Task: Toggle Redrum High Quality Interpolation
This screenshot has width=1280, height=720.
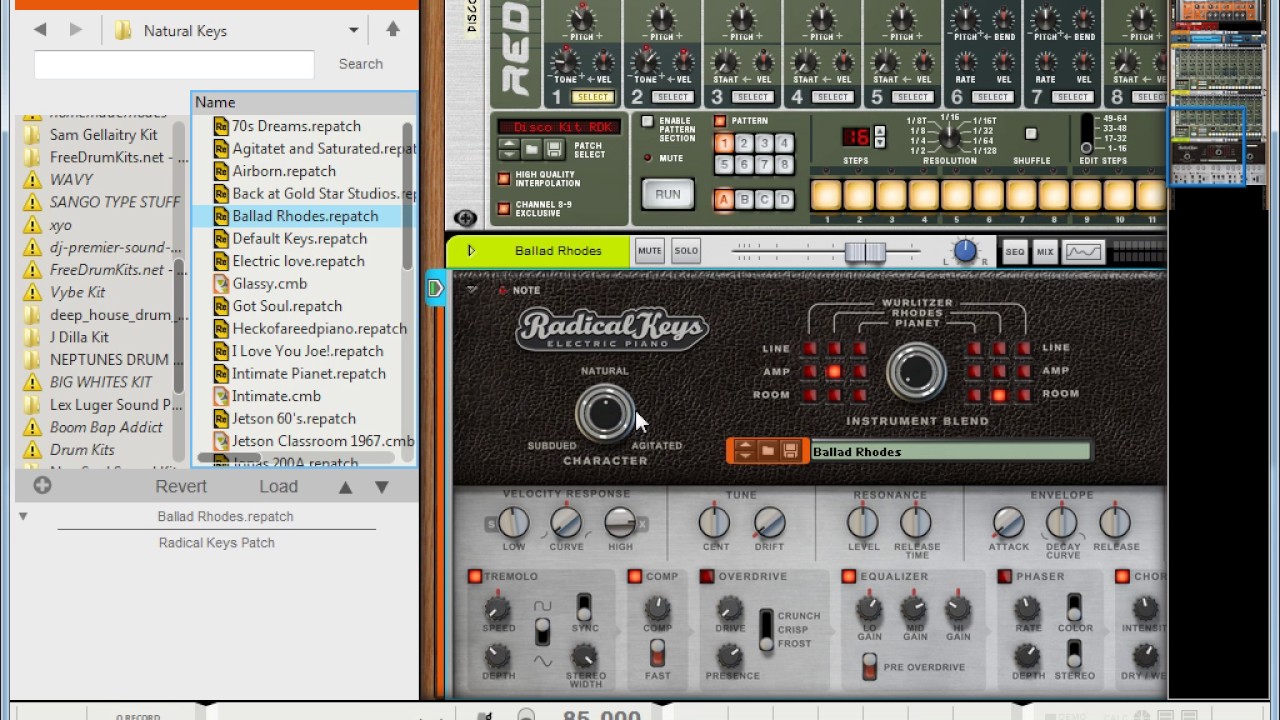Action: click(x=504, y=179)
